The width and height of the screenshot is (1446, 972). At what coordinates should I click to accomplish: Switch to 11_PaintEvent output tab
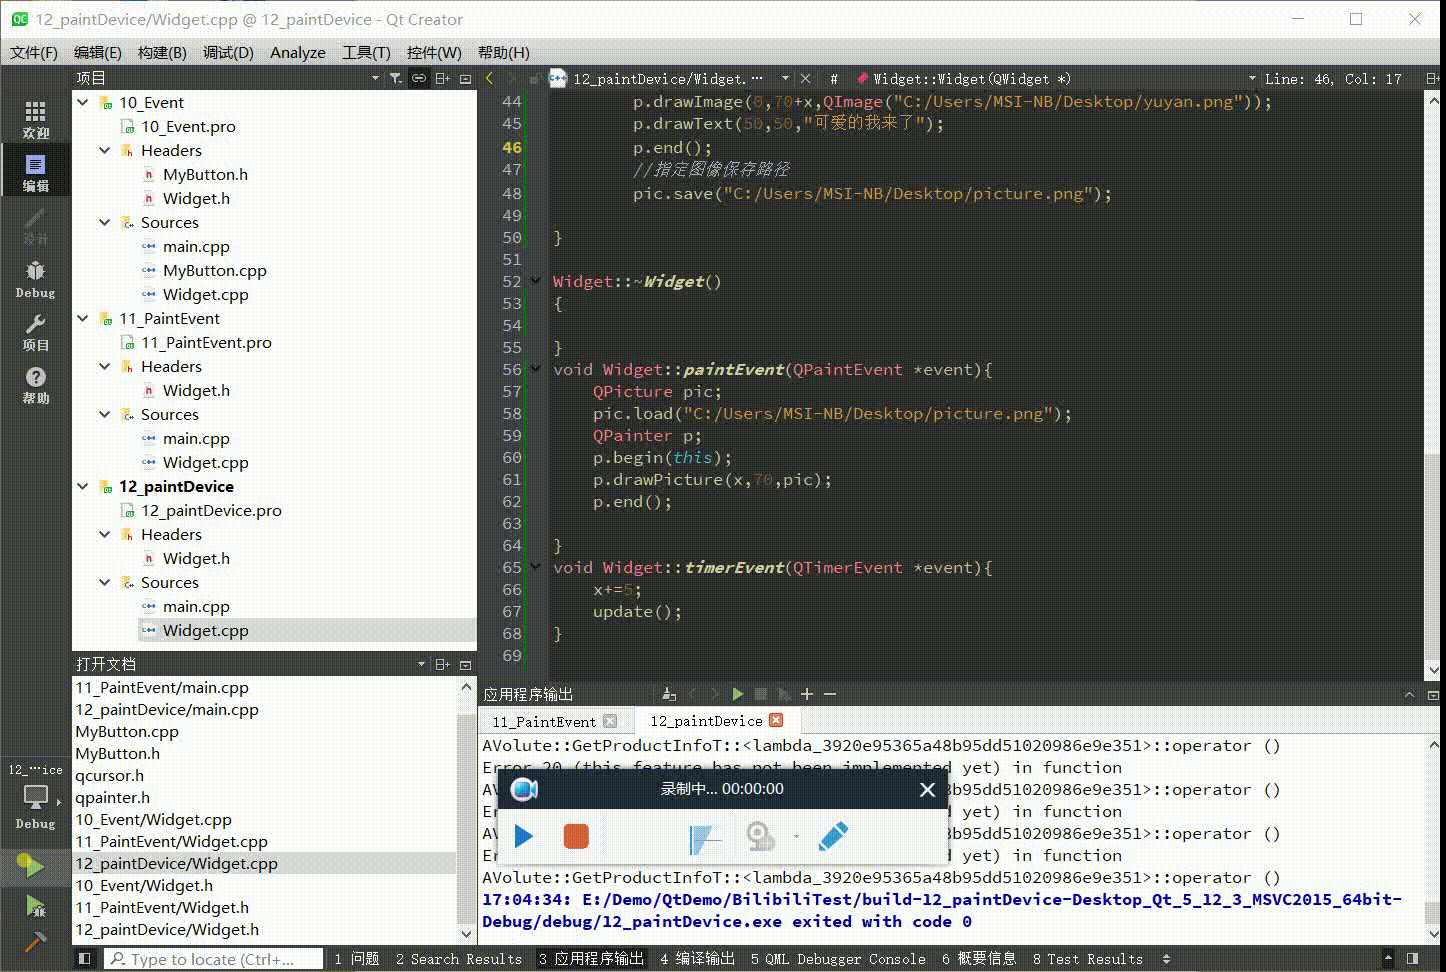543,721
